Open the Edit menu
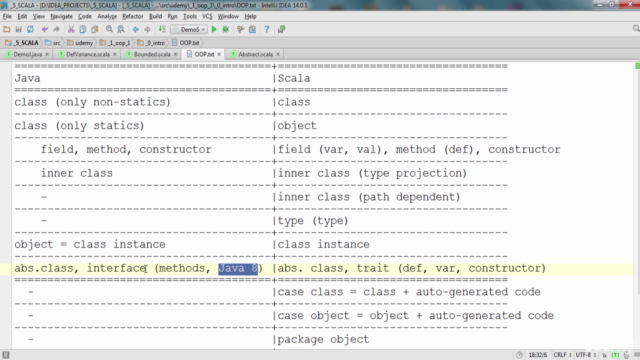 [x=22, y=16]
